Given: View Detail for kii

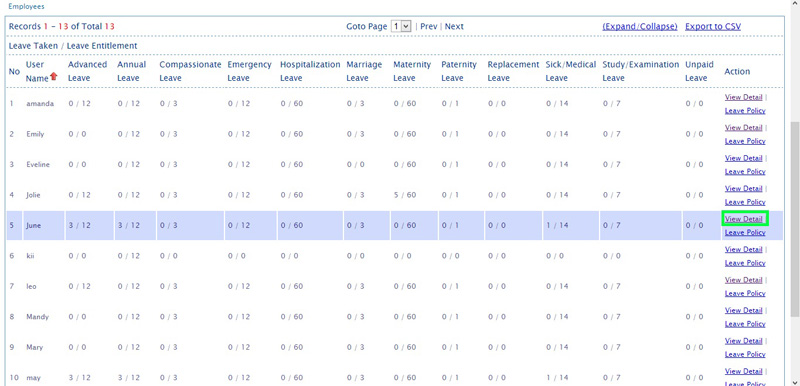Looking at the screenshot, I should (x=743, y=249).
